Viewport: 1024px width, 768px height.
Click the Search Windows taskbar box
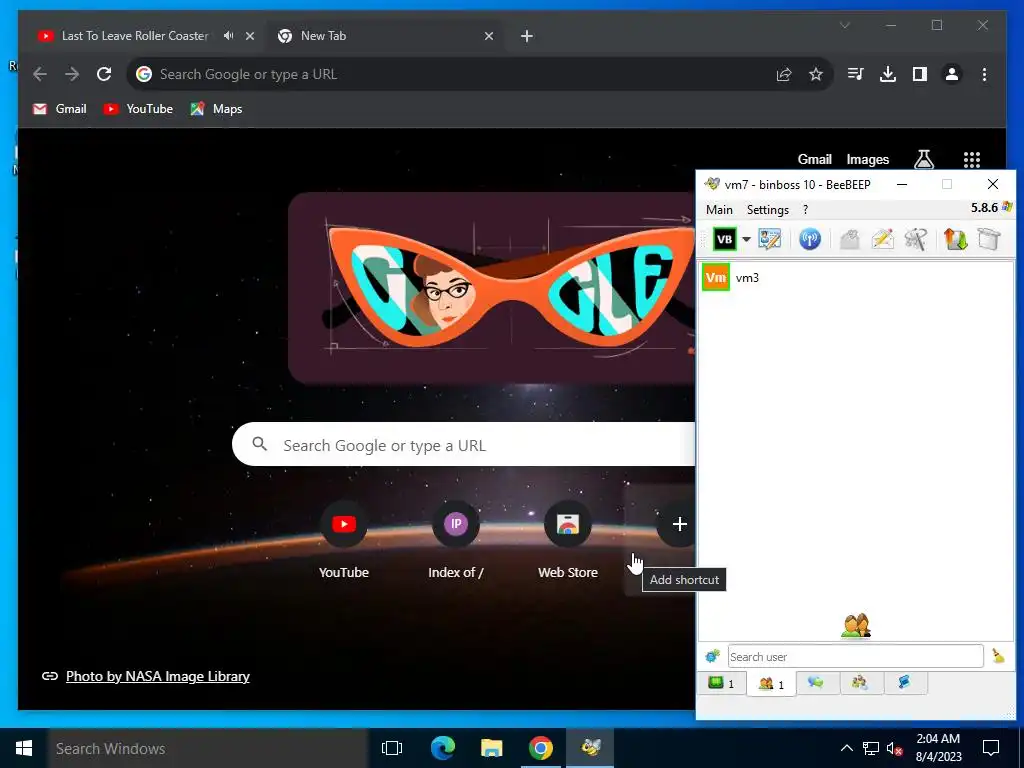pos(208,748)
